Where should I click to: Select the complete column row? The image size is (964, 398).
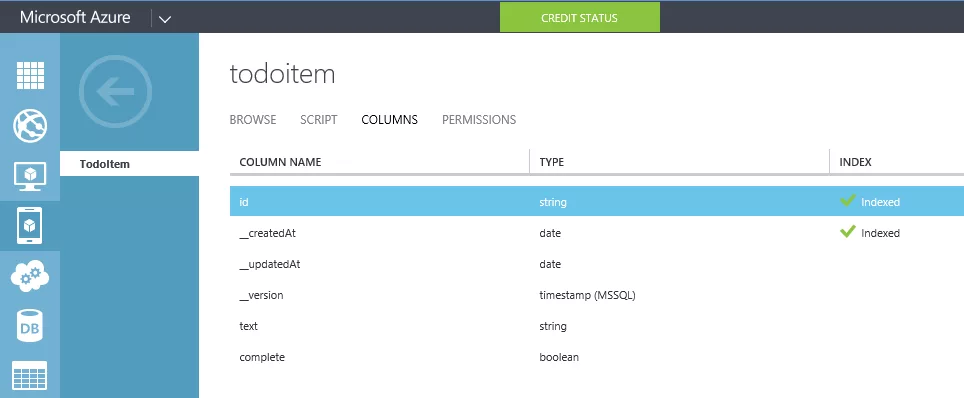[x=597, y=357]
